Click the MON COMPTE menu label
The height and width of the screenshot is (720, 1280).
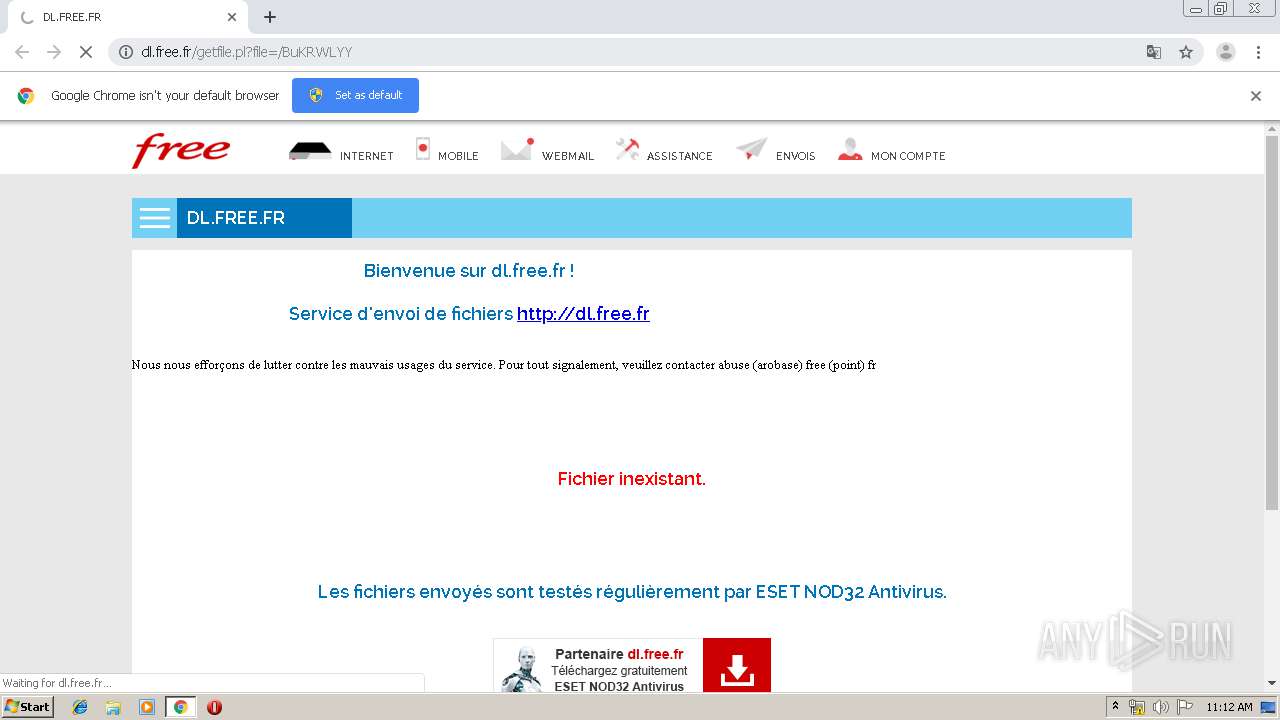coord(908,156)
